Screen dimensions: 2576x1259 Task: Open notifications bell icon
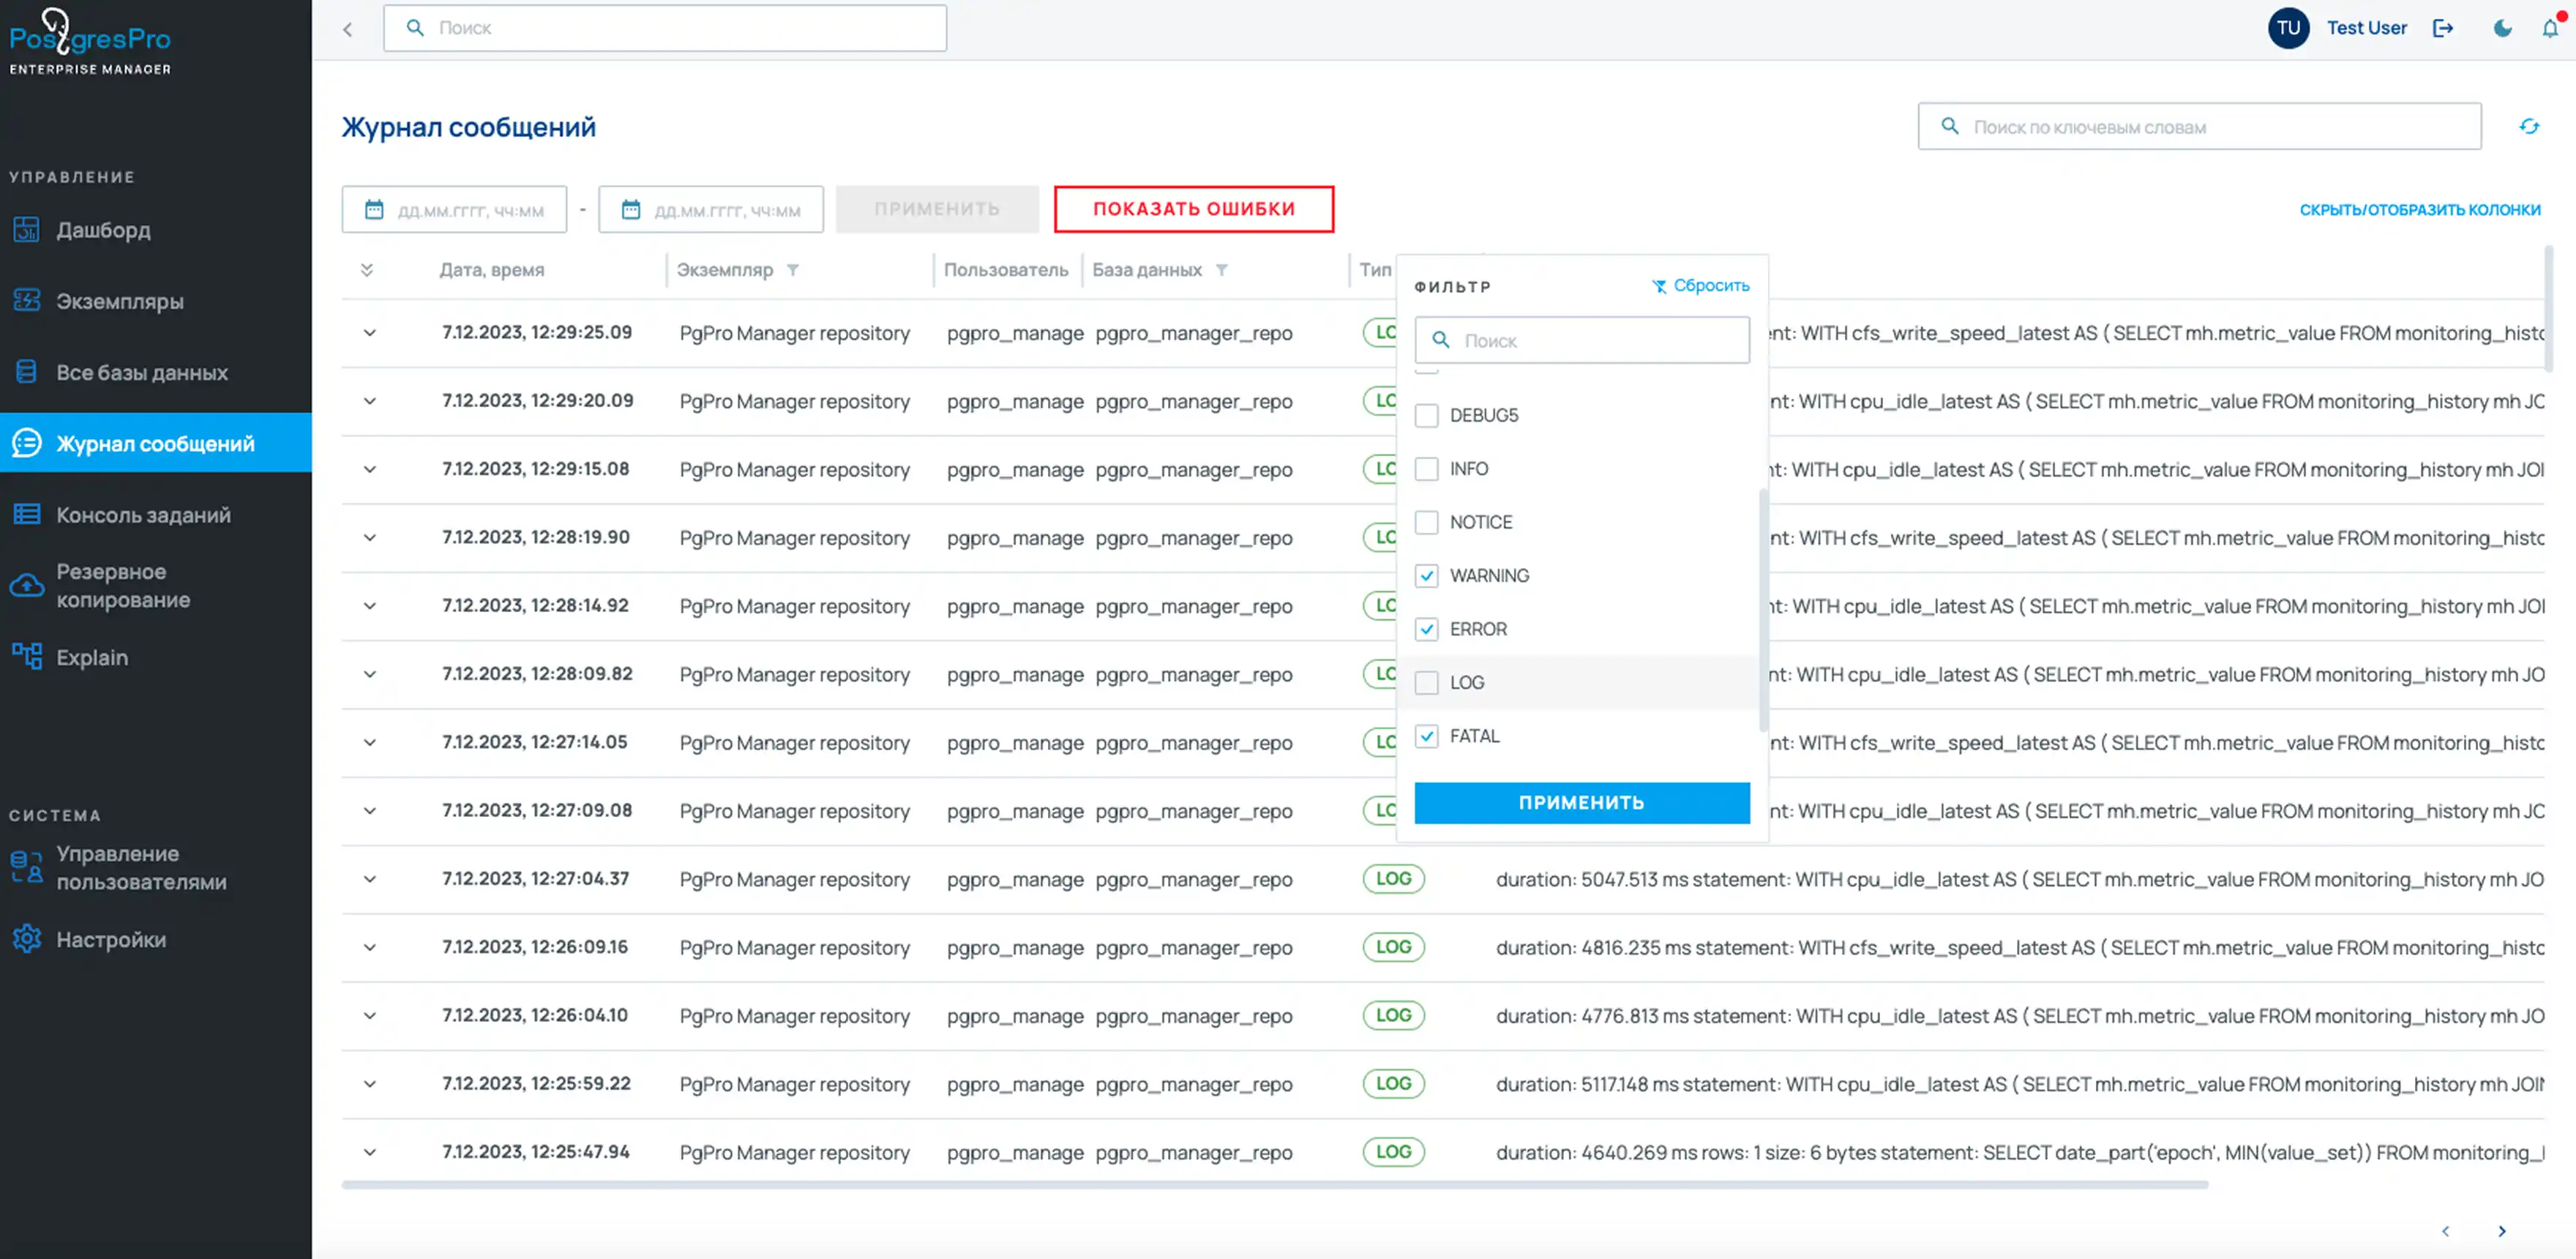click(2550, 28)
